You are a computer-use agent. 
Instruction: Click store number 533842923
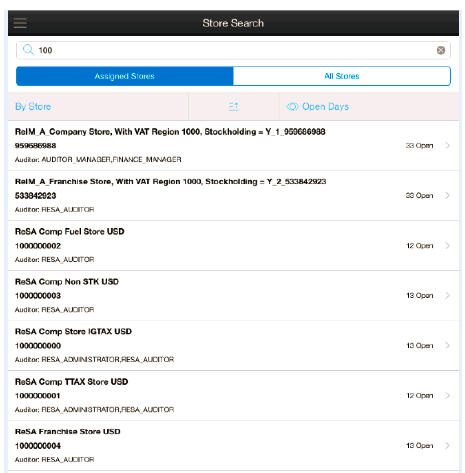click(35, 196)
